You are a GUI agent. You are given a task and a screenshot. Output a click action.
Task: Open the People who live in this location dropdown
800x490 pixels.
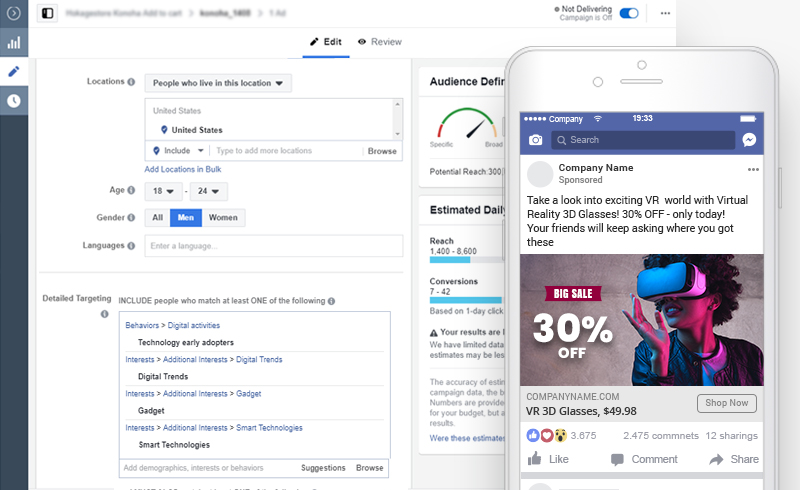pyautogui.click(x=218, y=83)
